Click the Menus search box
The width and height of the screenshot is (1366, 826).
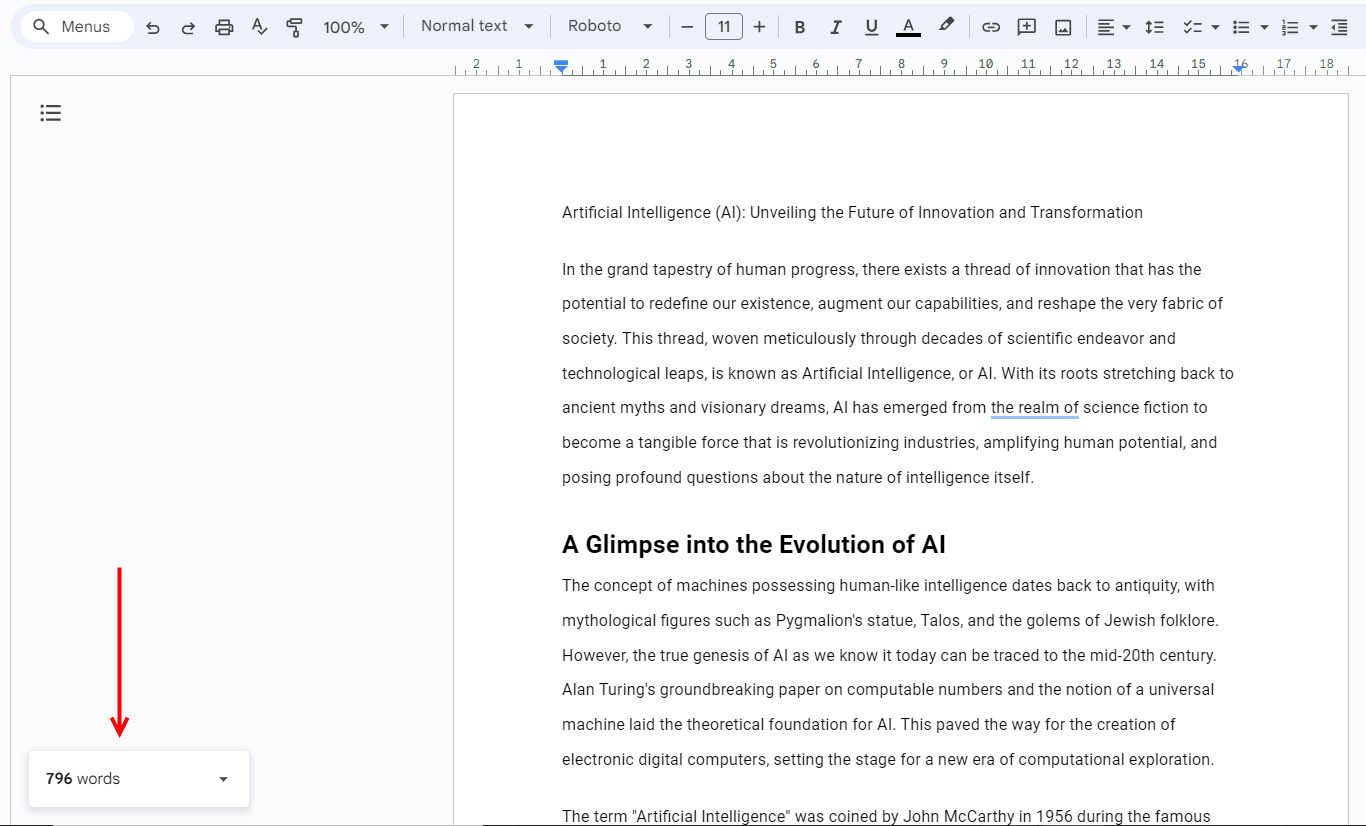pos(77,27)
